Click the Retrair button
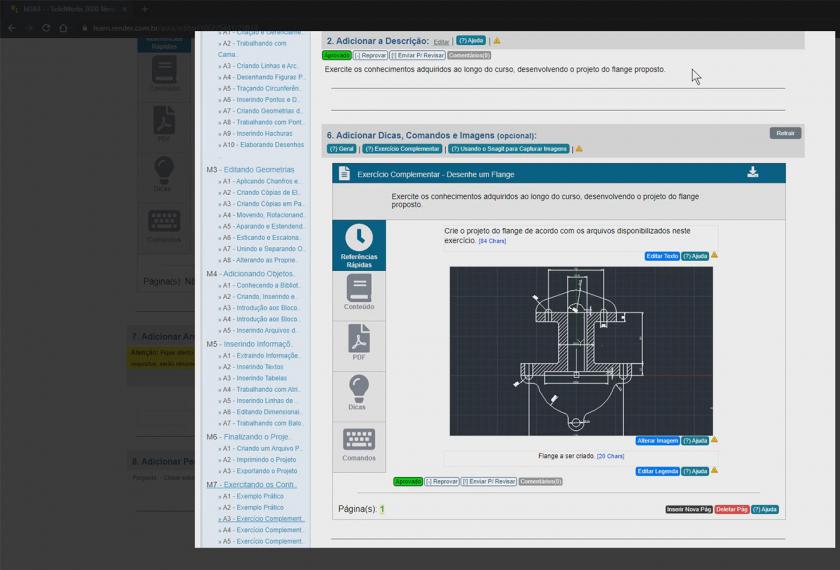This screenshot has height=570, width=840. tap(785, 133)
